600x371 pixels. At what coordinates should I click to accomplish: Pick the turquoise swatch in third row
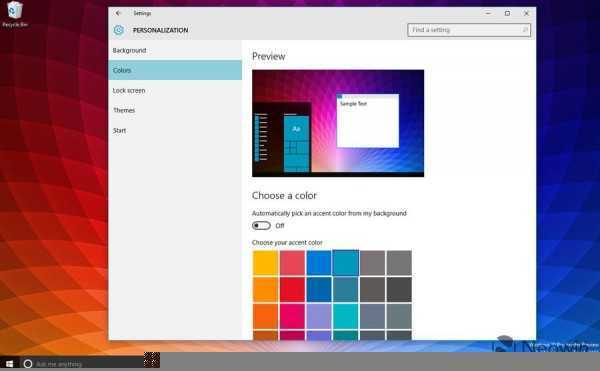(x=346, y=316)
